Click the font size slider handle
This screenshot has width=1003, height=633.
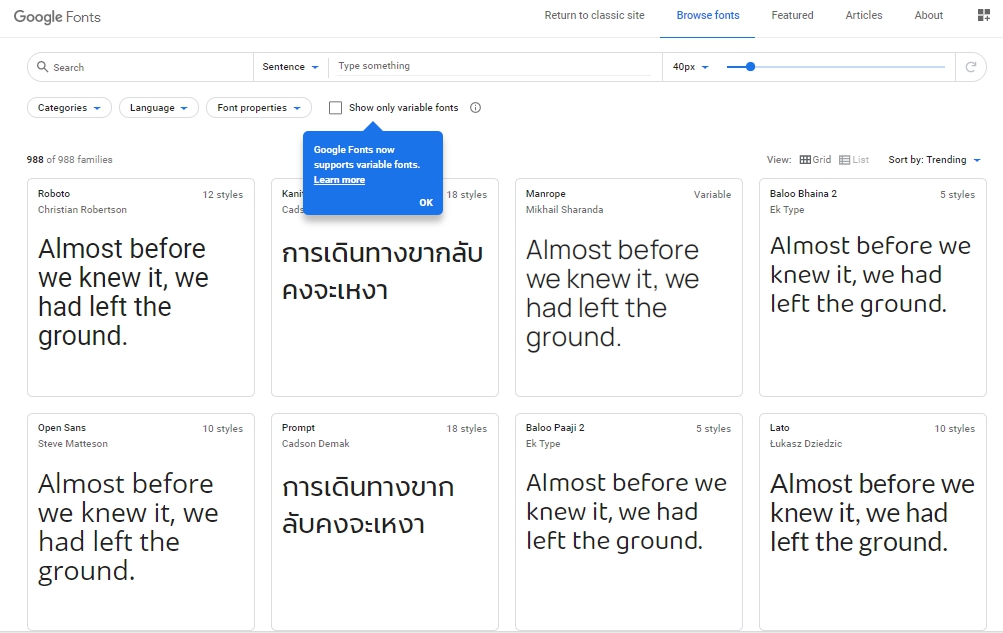pyautogui.click(x=750, y=66)
